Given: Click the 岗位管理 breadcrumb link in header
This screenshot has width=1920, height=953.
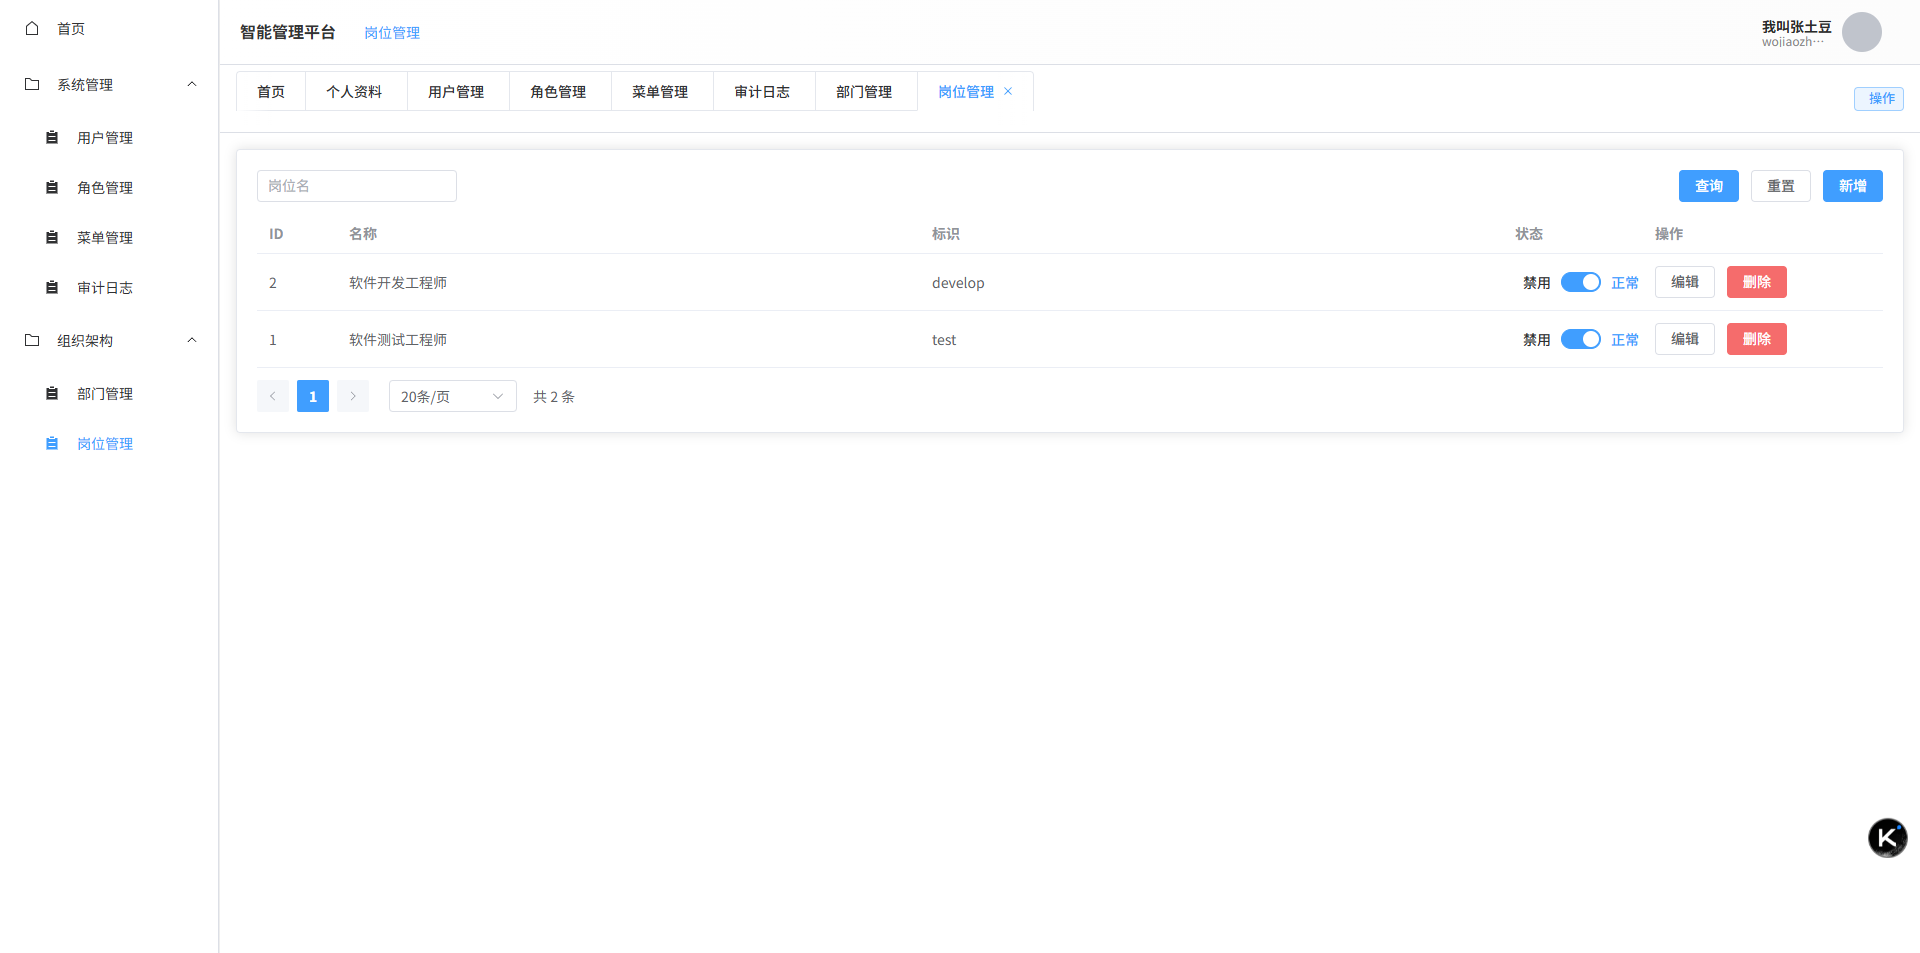Looking at the screenshot, I should coord(392,33).
